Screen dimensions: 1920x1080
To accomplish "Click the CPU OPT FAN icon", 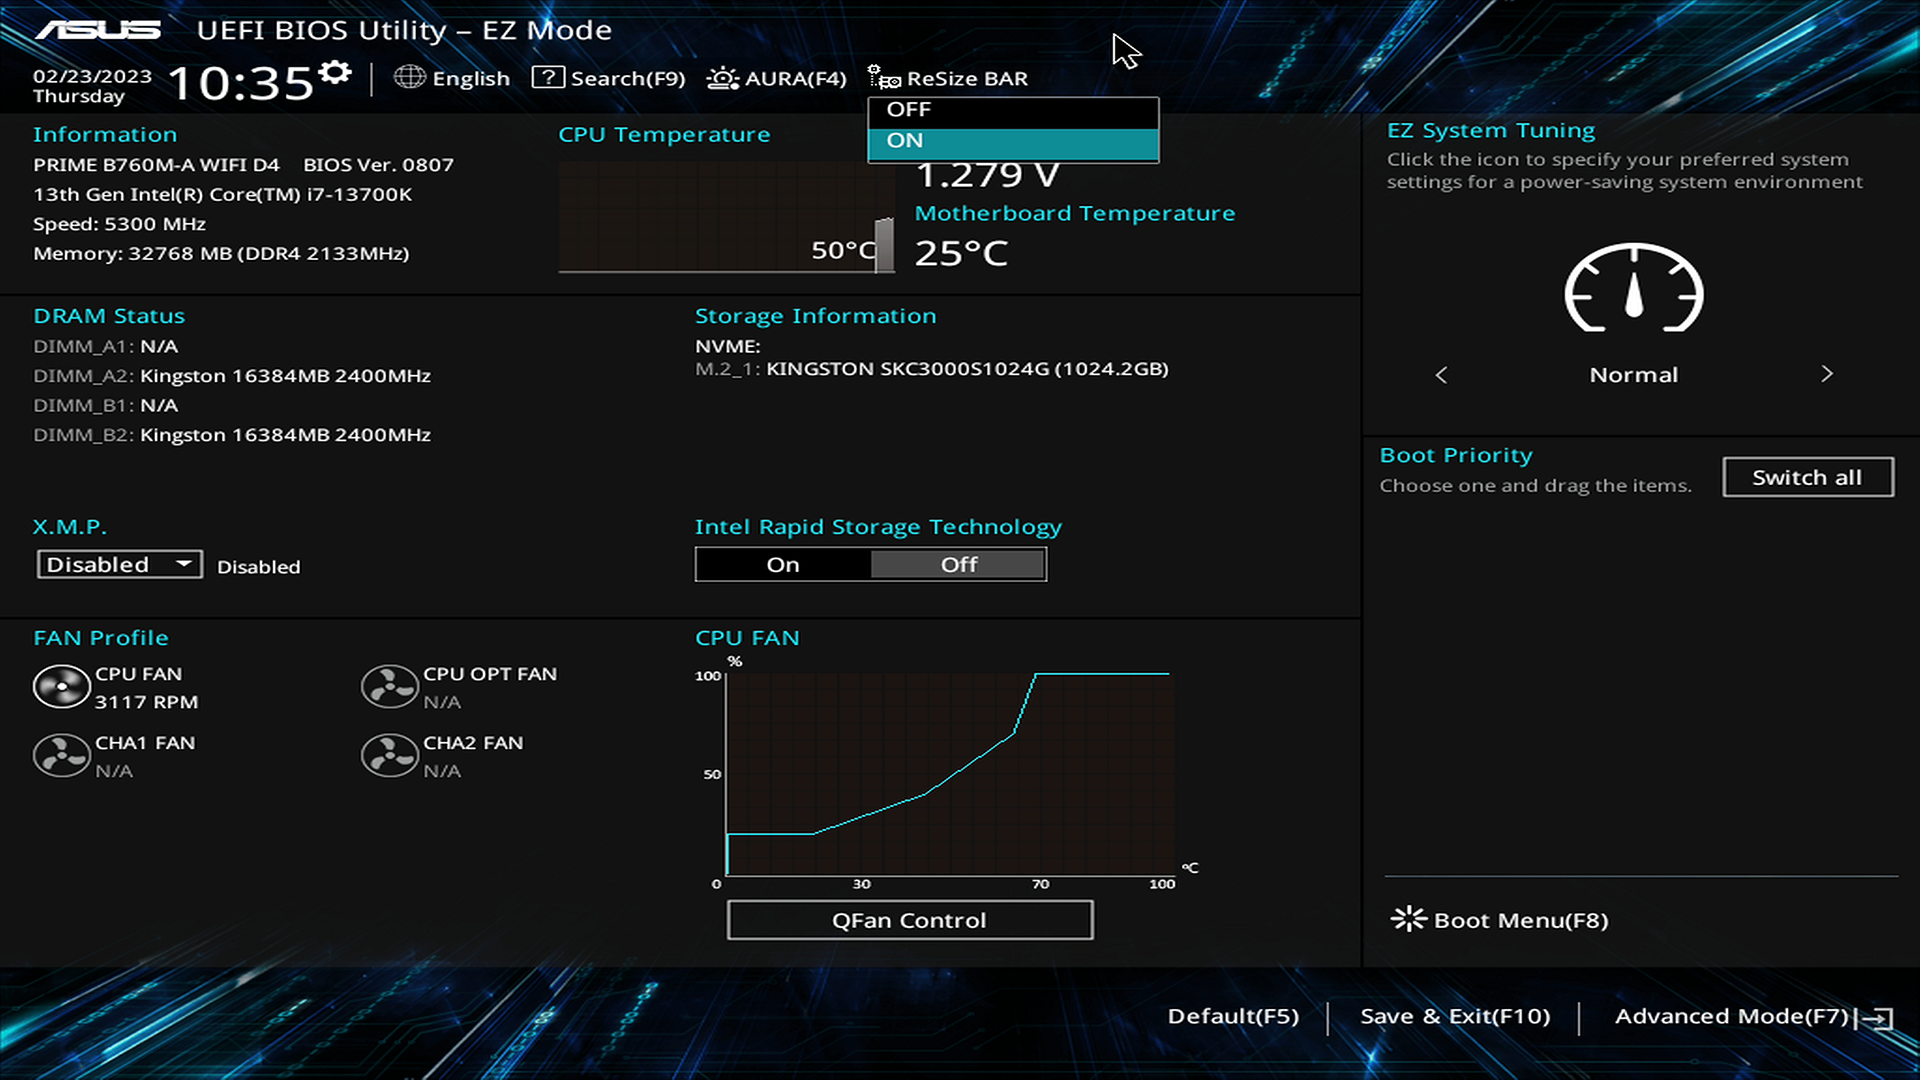I will click(389, 688).
